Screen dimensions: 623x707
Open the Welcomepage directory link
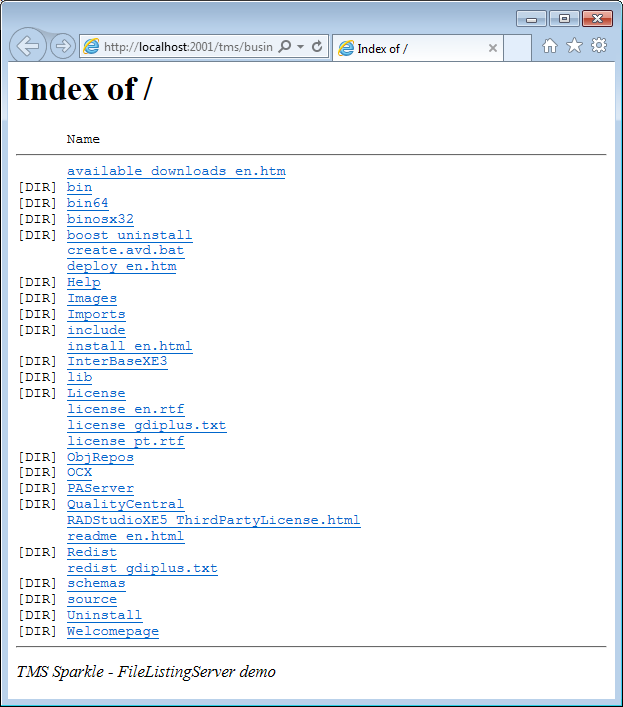point(112,631)
